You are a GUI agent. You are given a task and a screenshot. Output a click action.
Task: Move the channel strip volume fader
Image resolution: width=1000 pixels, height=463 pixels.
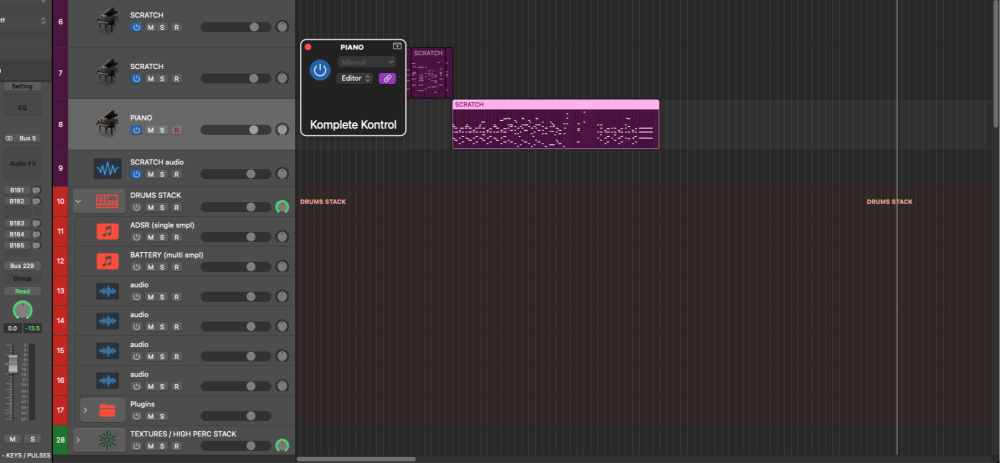click(11, 365)
